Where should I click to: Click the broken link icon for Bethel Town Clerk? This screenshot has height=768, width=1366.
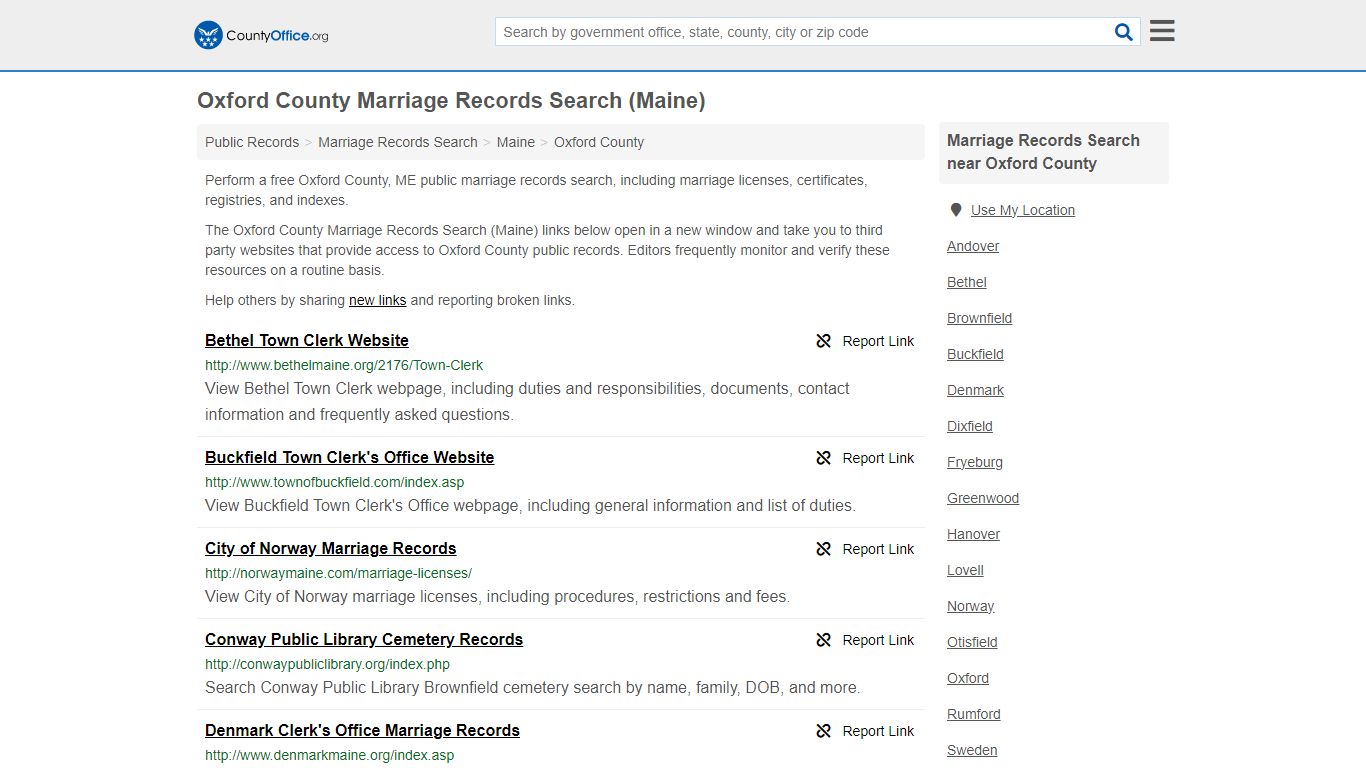(823, 341)
